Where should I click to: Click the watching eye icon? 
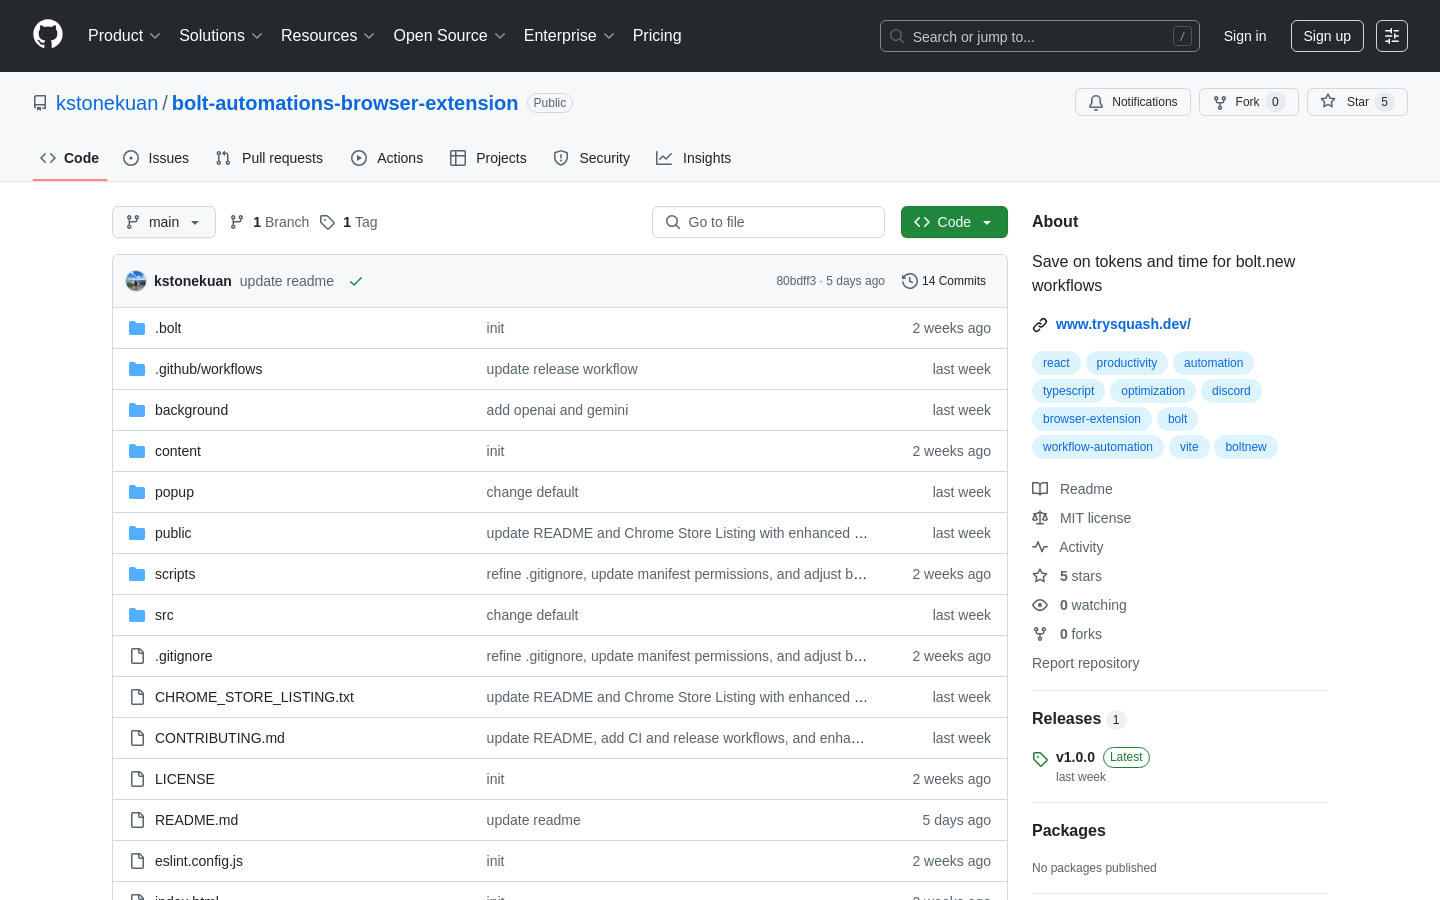tap(1040, 605)
